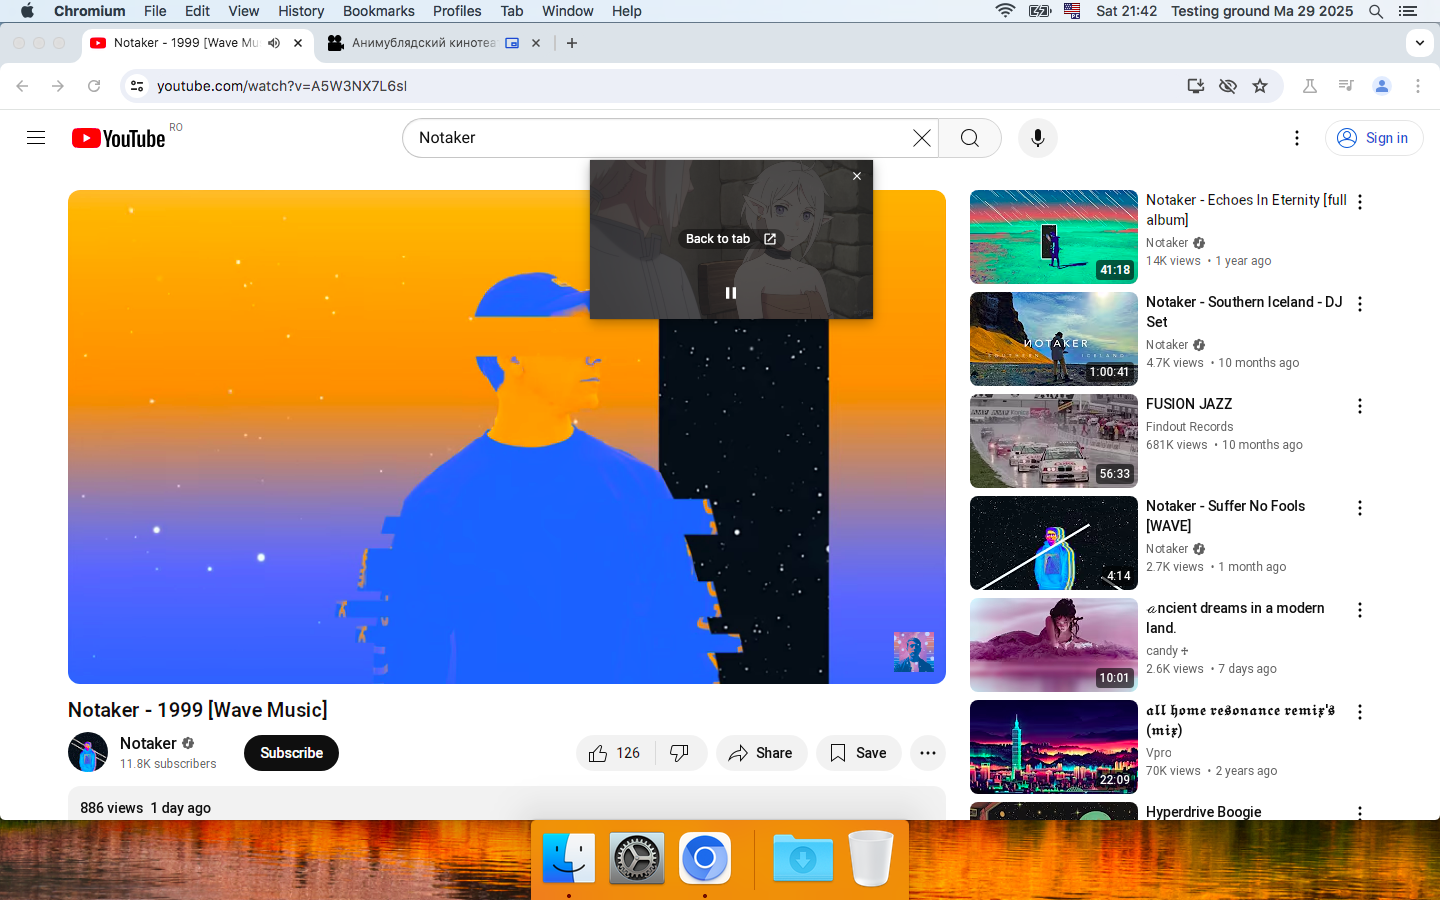Open more actions menu beside Save
The width and height of the screenshot is (1440, 900).
click(x=927, y=753)
